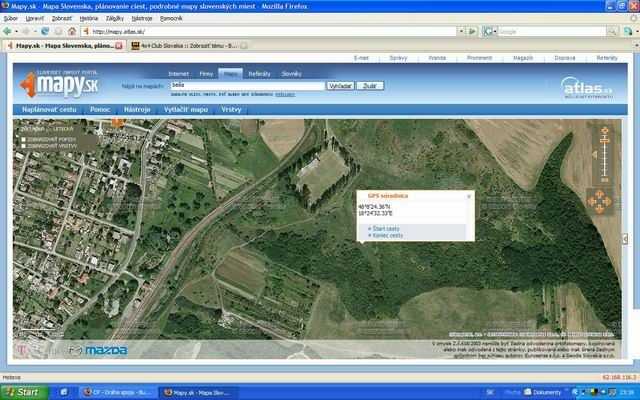The width and height of the screenshot is (640, 400).
Task: Go back with the green back arrow
Action: click(7, 31)
